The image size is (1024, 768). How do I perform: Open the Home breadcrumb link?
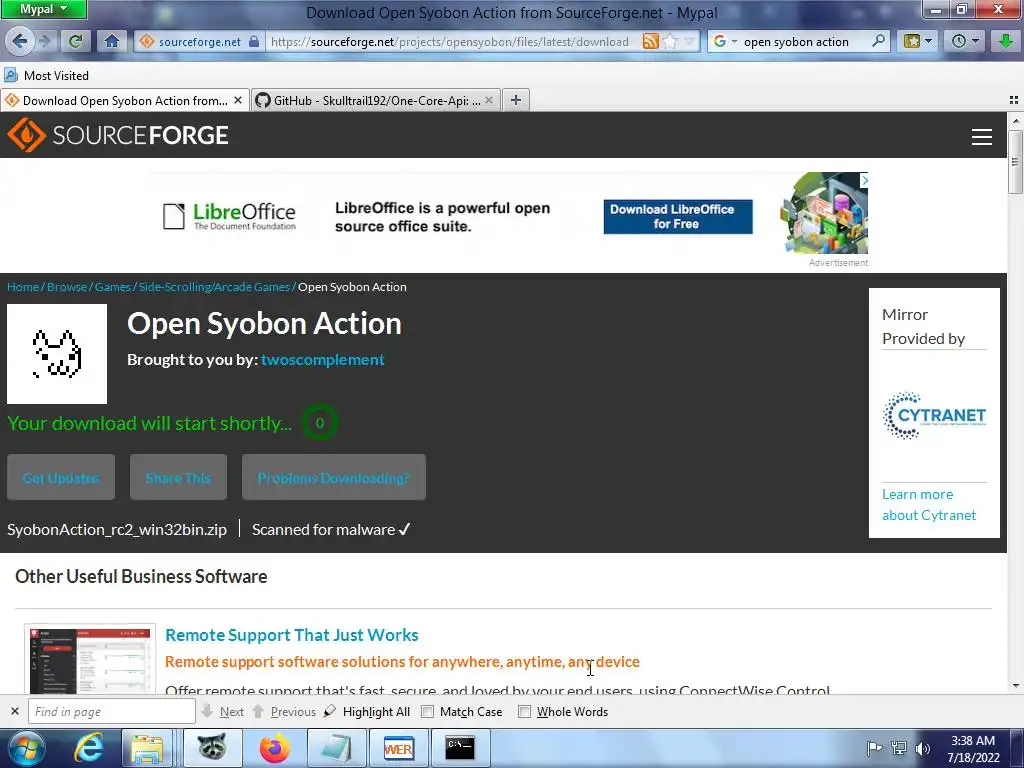23,287
